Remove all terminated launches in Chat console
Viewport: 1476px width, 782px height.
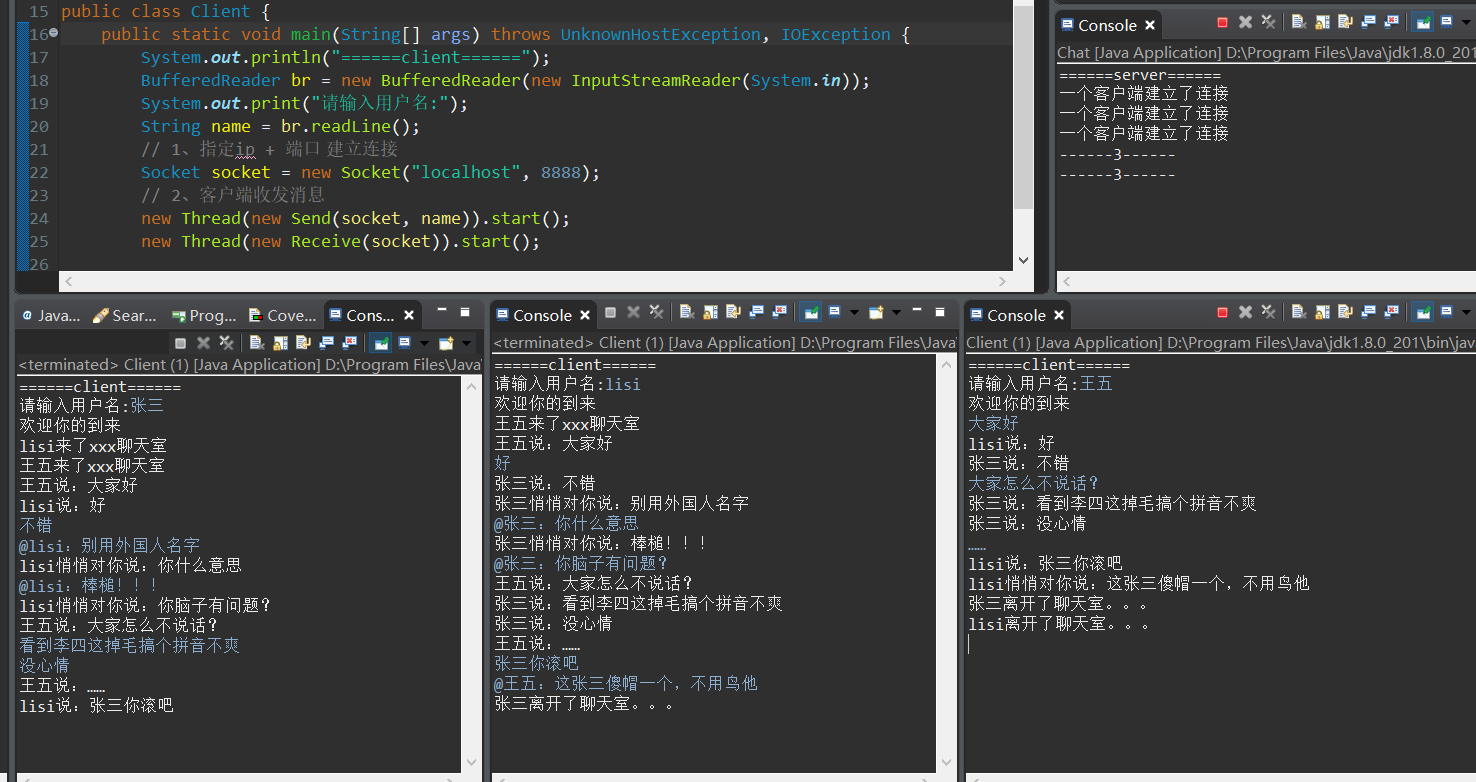click(1268, 22)
